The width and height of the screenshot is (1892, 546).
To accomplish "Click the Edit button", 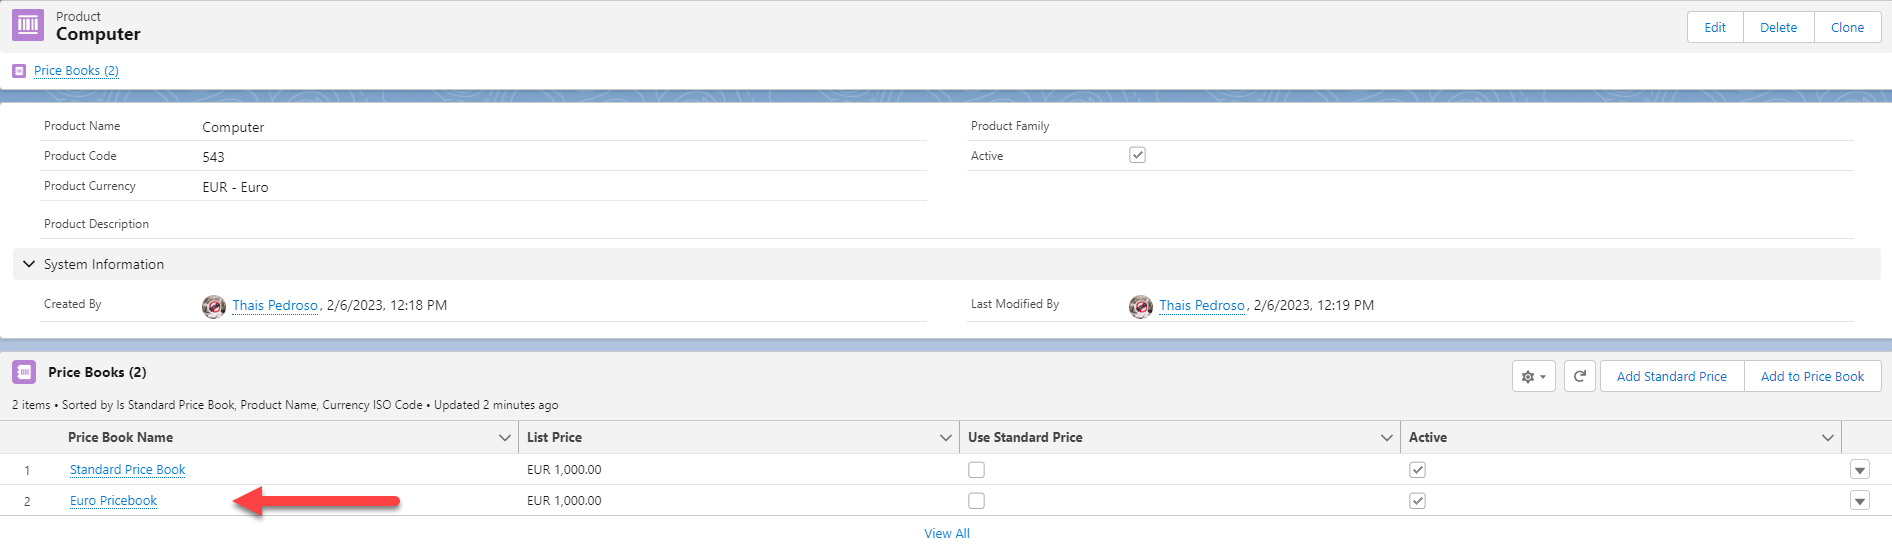I will (1715, 27).
